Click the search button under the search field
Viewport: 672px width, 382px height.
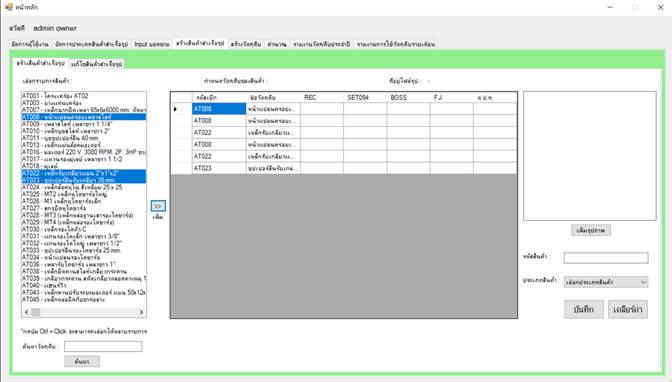(x=82, y=361)
